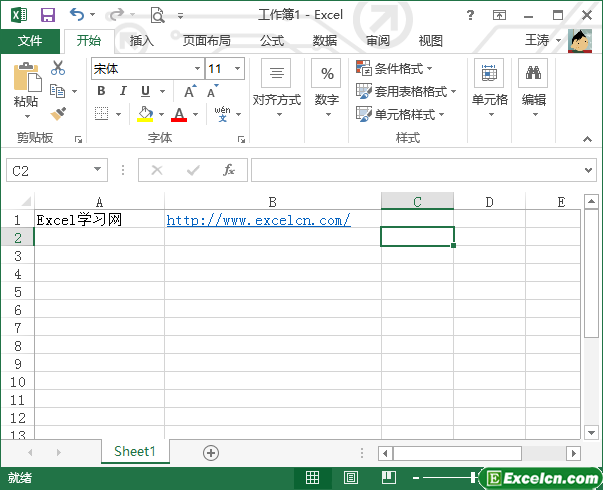Toggle Underline formatting
Screen dimensions: 603x490
(x=146, y=91)
